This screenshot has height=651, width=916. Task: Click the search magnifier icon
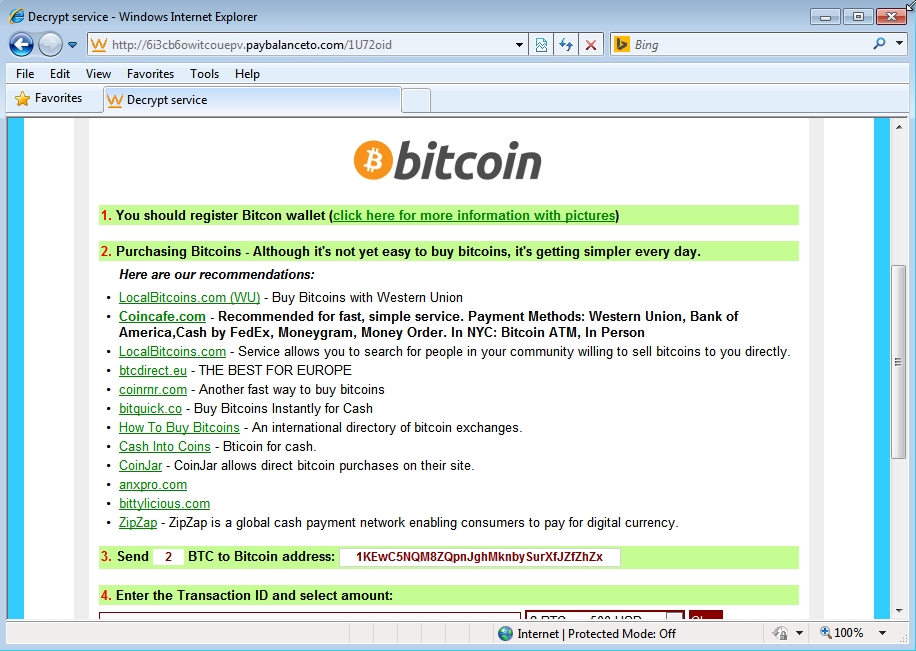(879, 44)
